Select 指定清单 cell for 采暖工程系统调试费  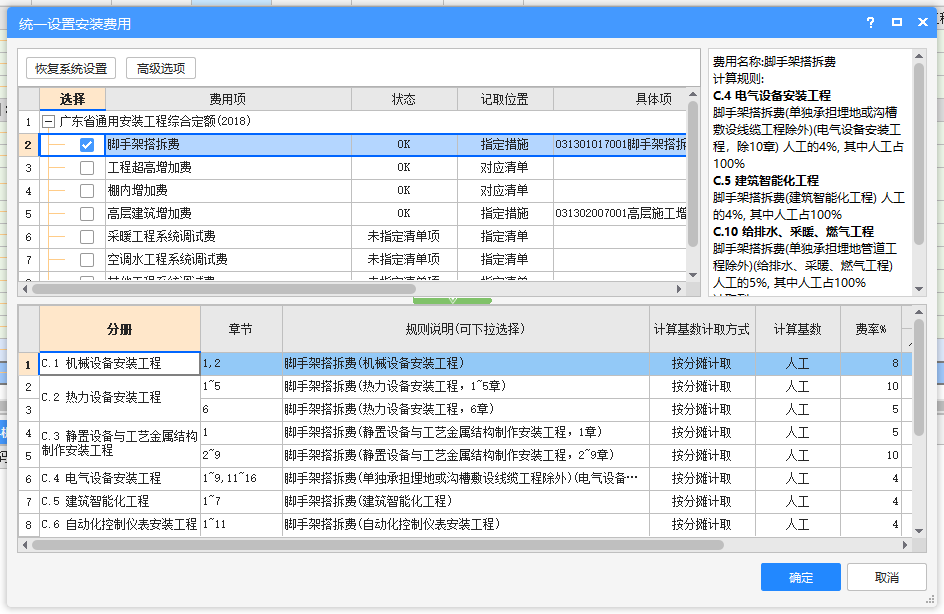(505, 237)
